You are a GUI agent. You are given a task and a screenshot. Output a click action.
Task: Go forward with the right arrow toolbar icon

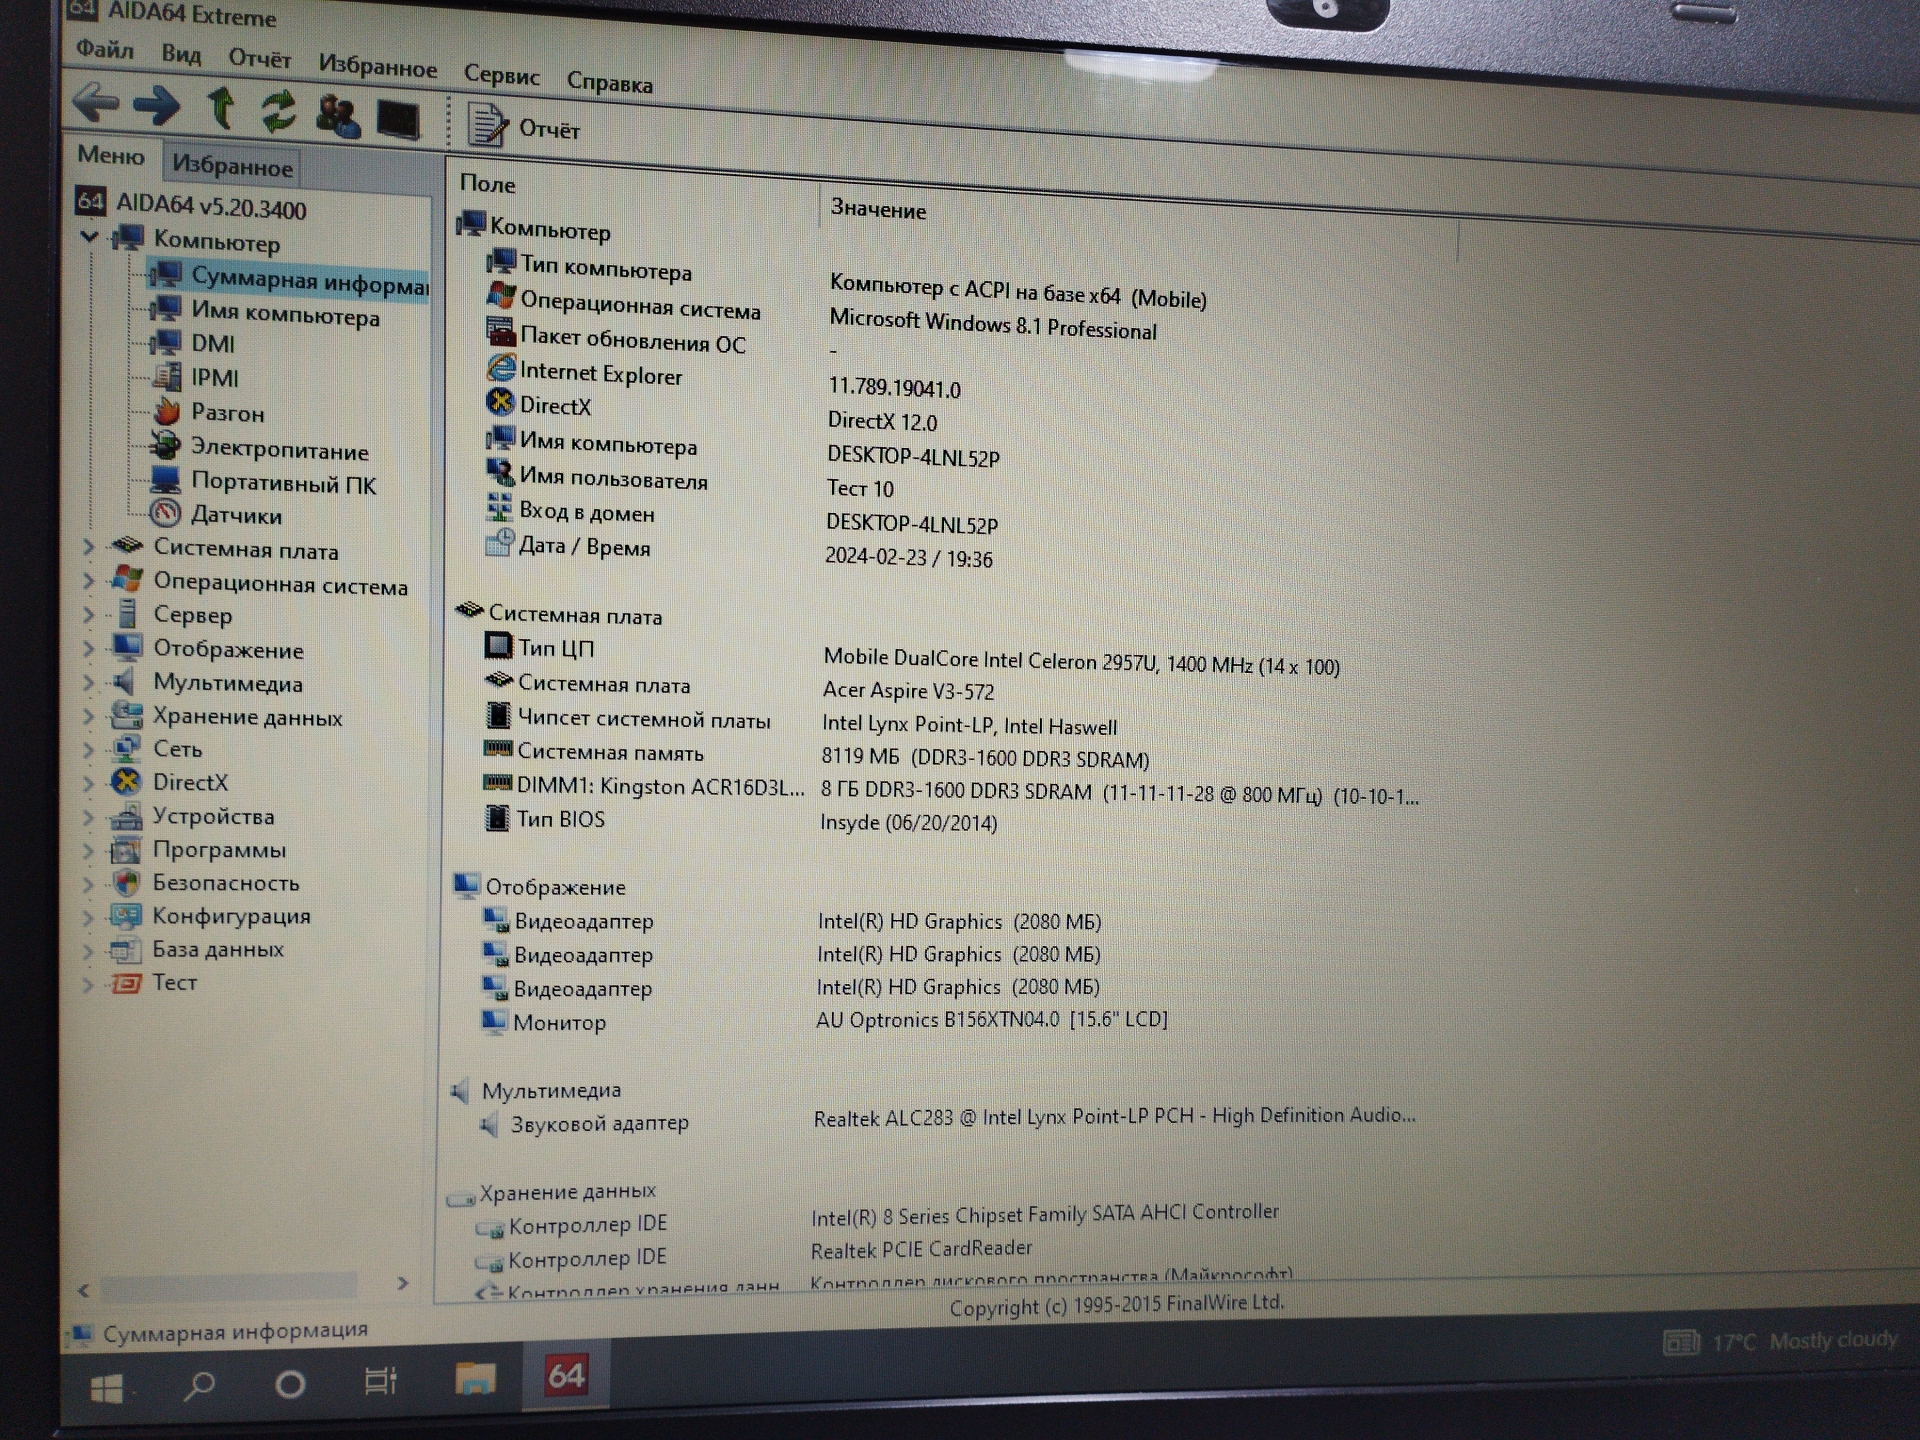tap(156, 105)
